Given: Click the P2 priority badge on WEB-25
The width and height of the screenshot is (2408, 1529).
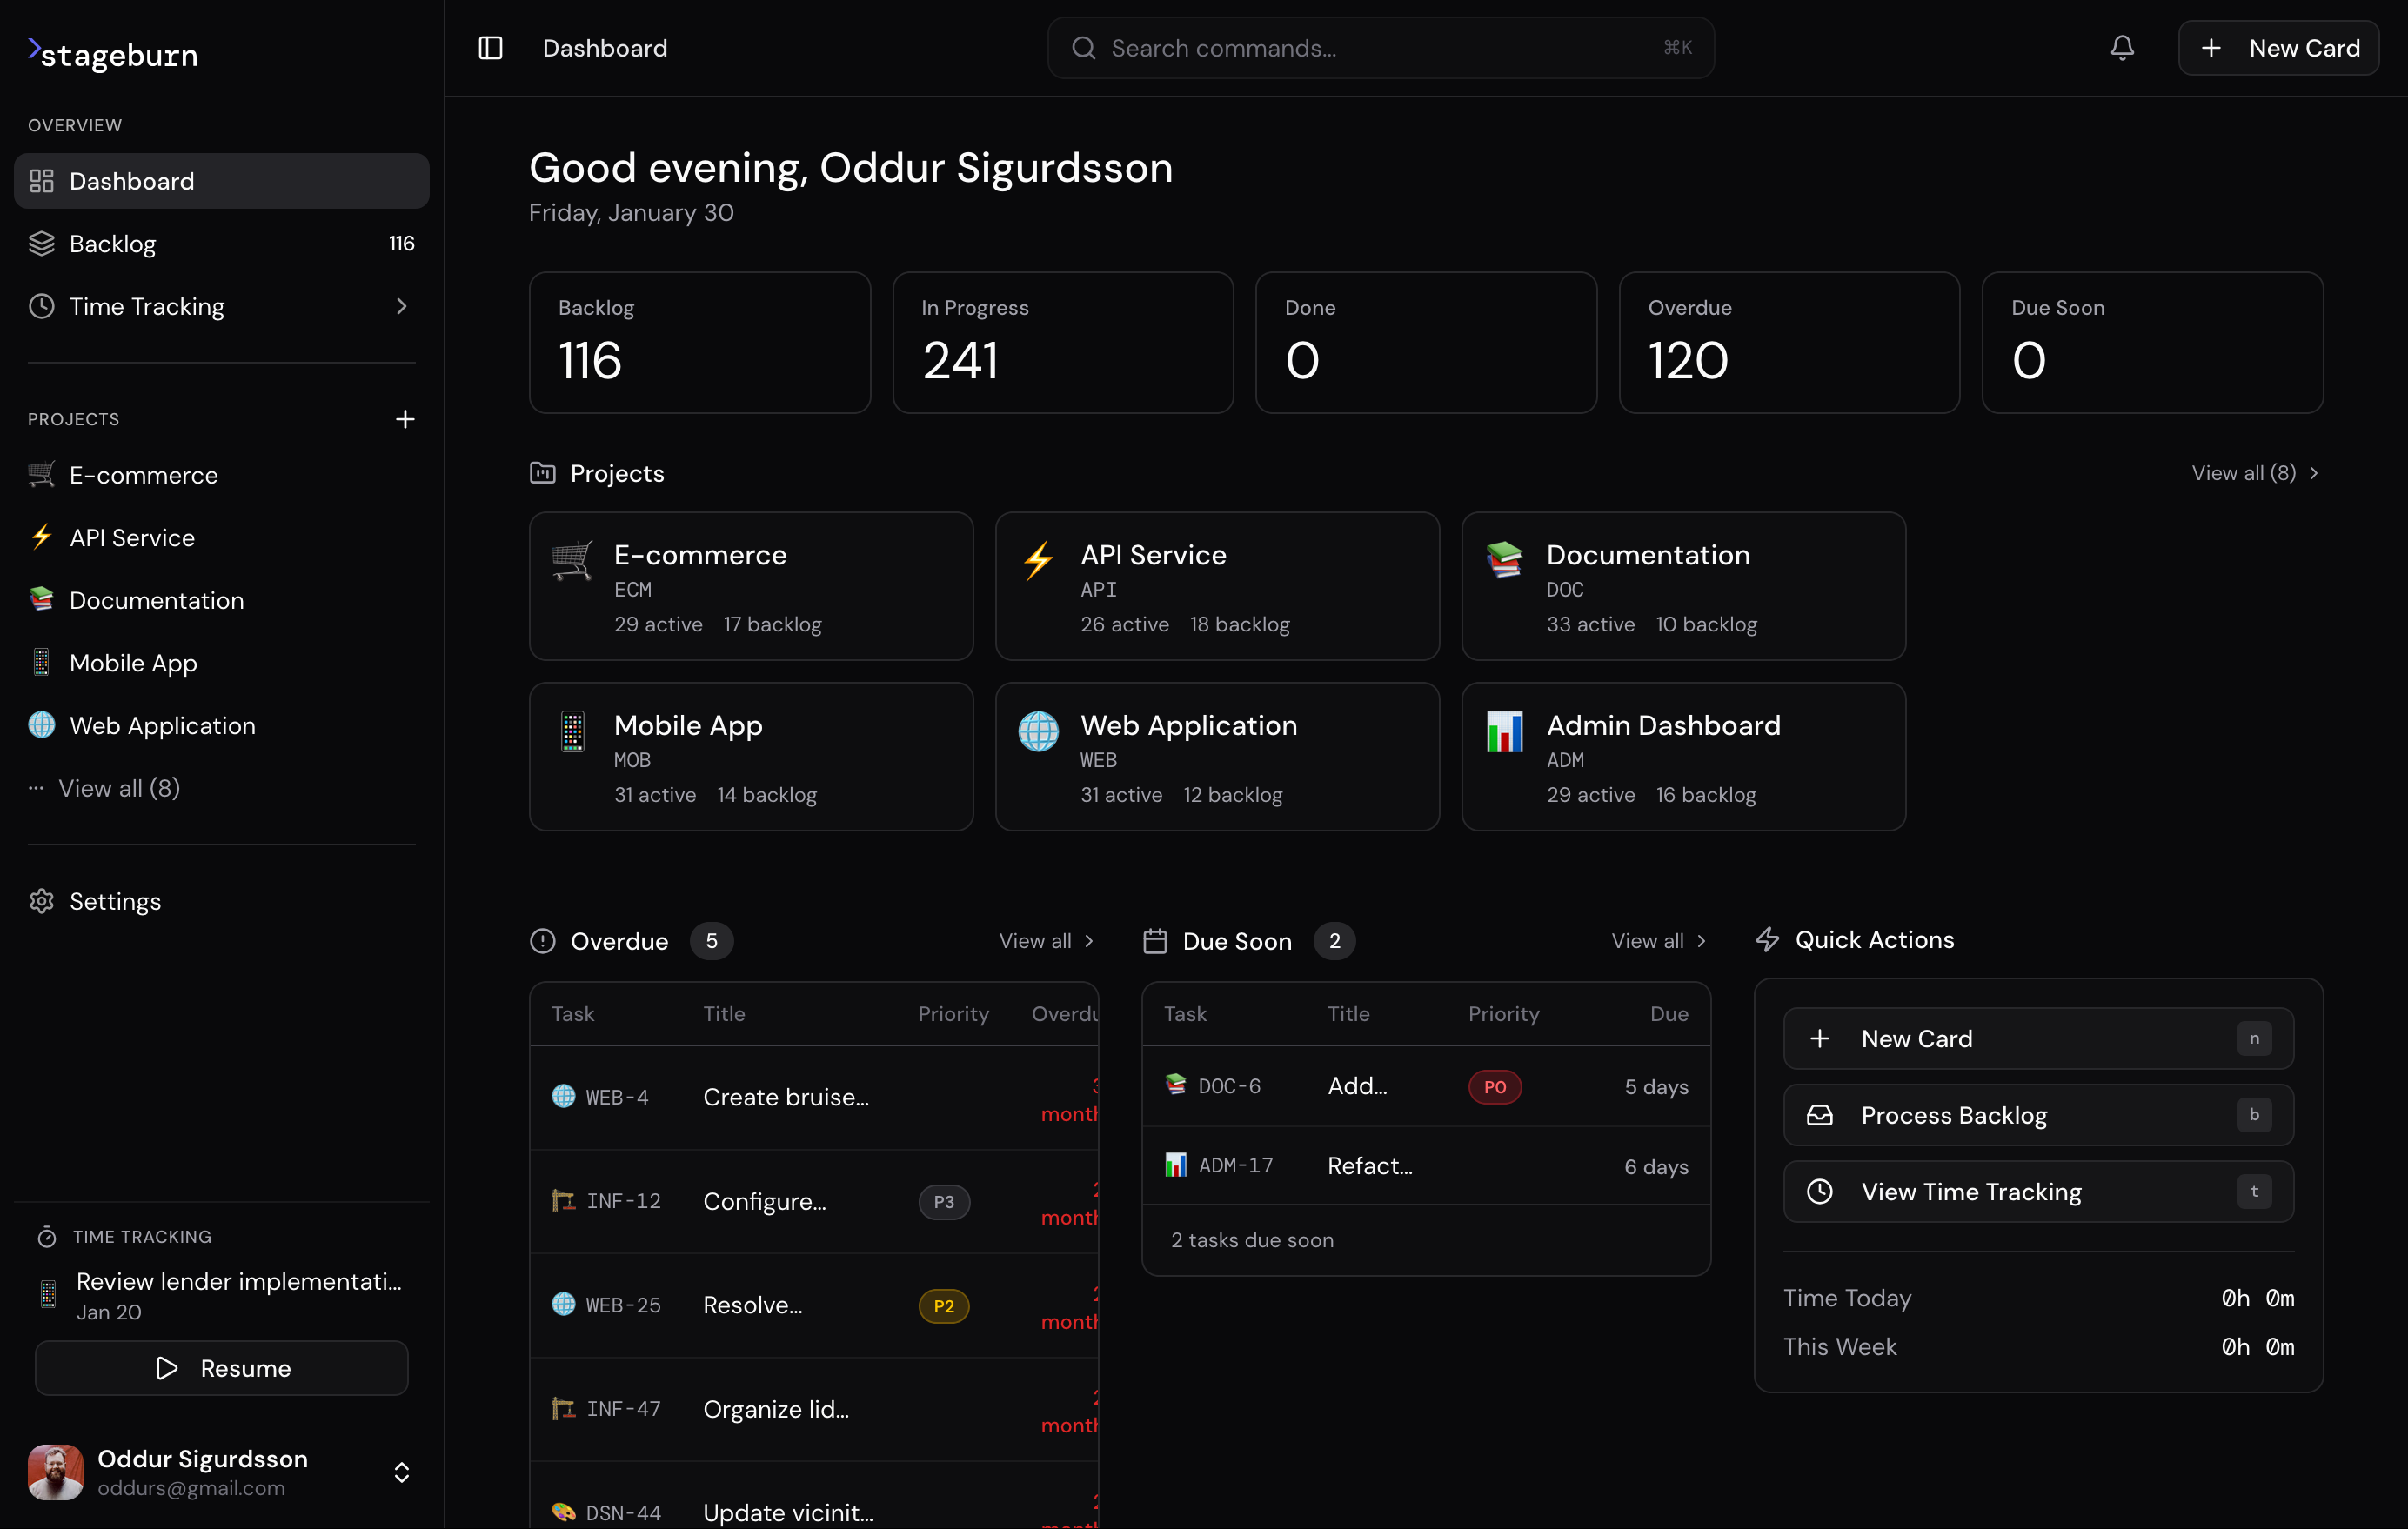Looking at the screenshot, I should pyautogui.click(x=942, y=1305).
